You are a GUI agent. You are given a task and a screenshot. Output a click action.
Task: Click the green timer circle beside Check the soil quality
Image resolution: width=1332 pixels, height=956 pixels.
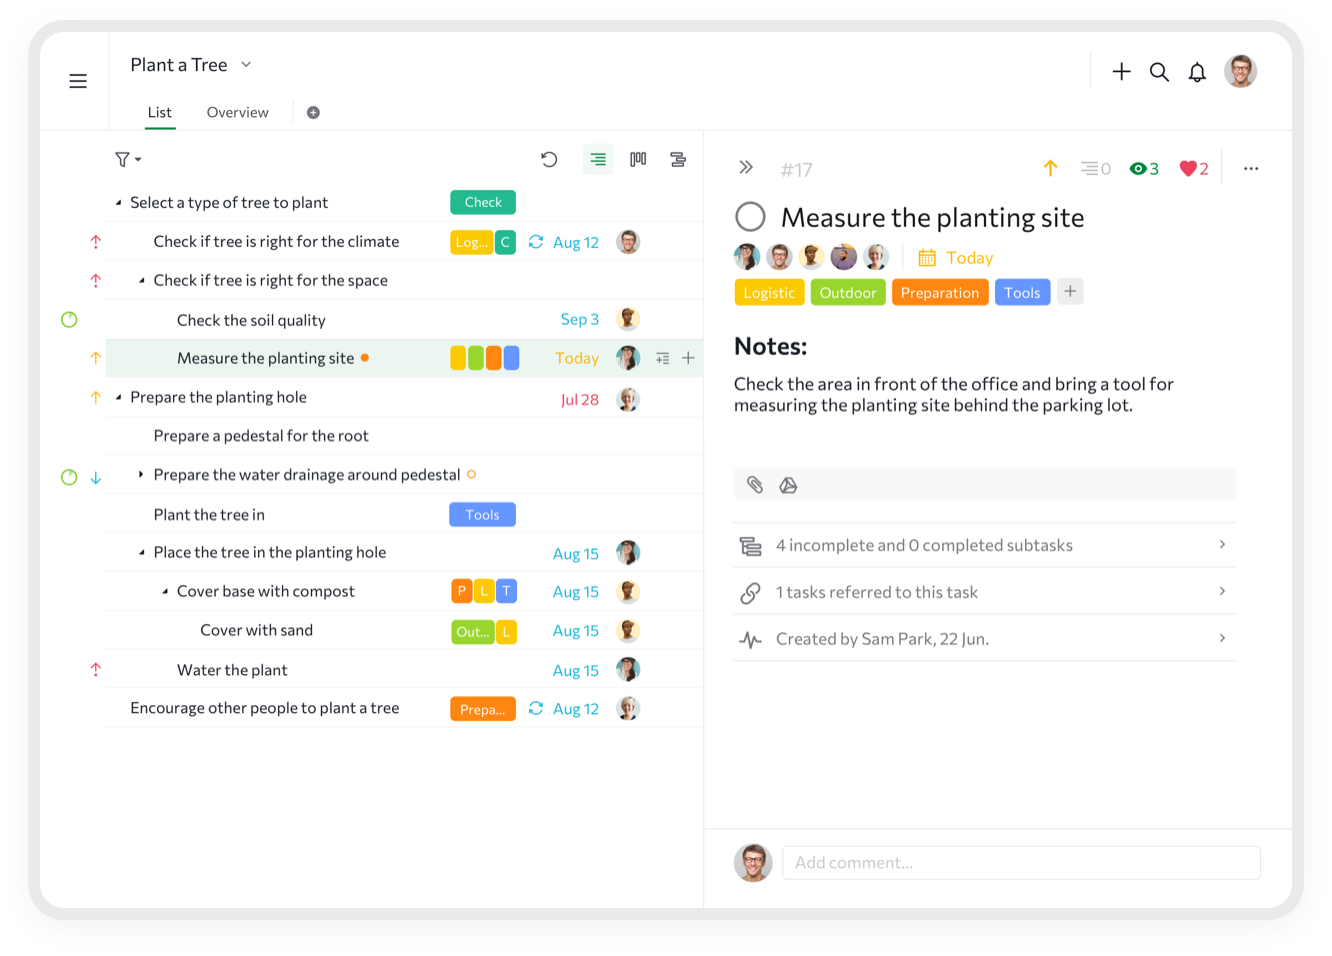pyautogui.click(x=68, y=319)
